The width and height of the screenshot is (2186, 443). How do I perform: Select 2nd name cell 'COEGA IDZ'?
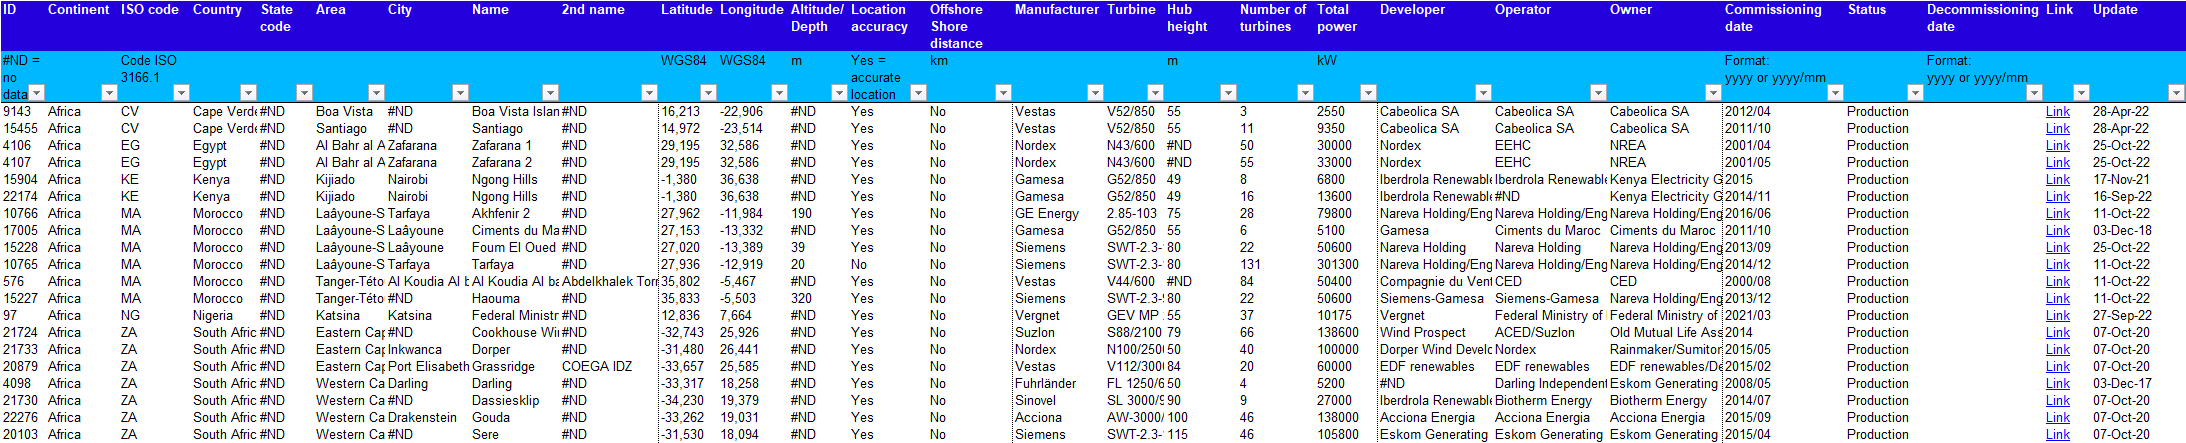tap(608, 366)
